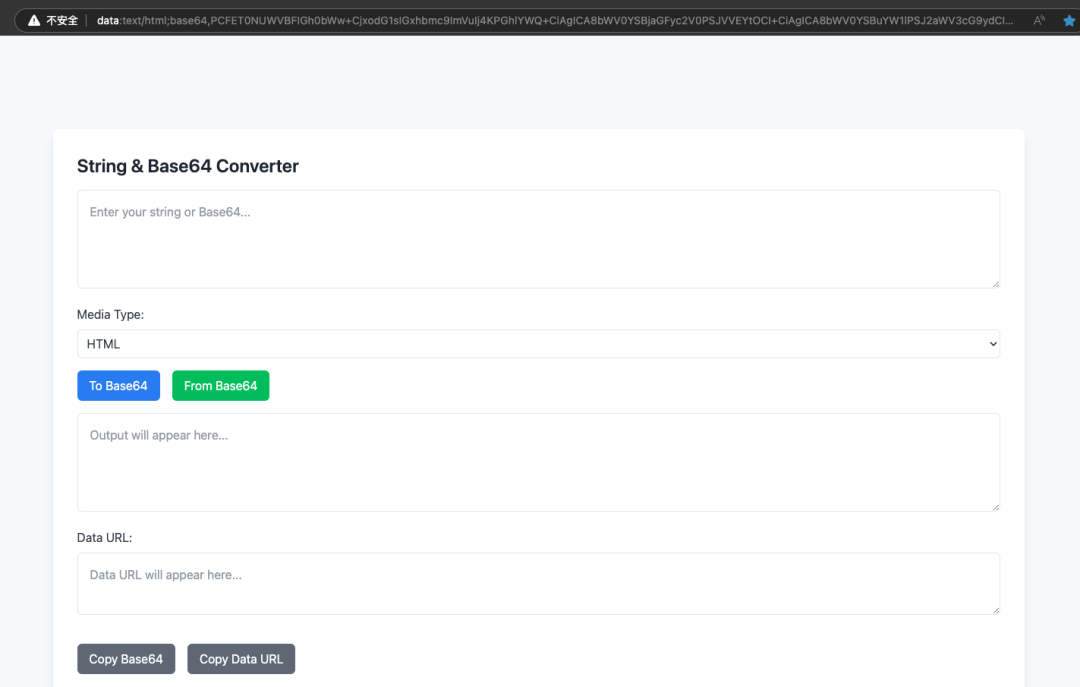Click the read aloud icon in address bar
Image resolution: width=1080 pixels, height=687 pixels.
pyautogui.click(x=1039, y=20)
